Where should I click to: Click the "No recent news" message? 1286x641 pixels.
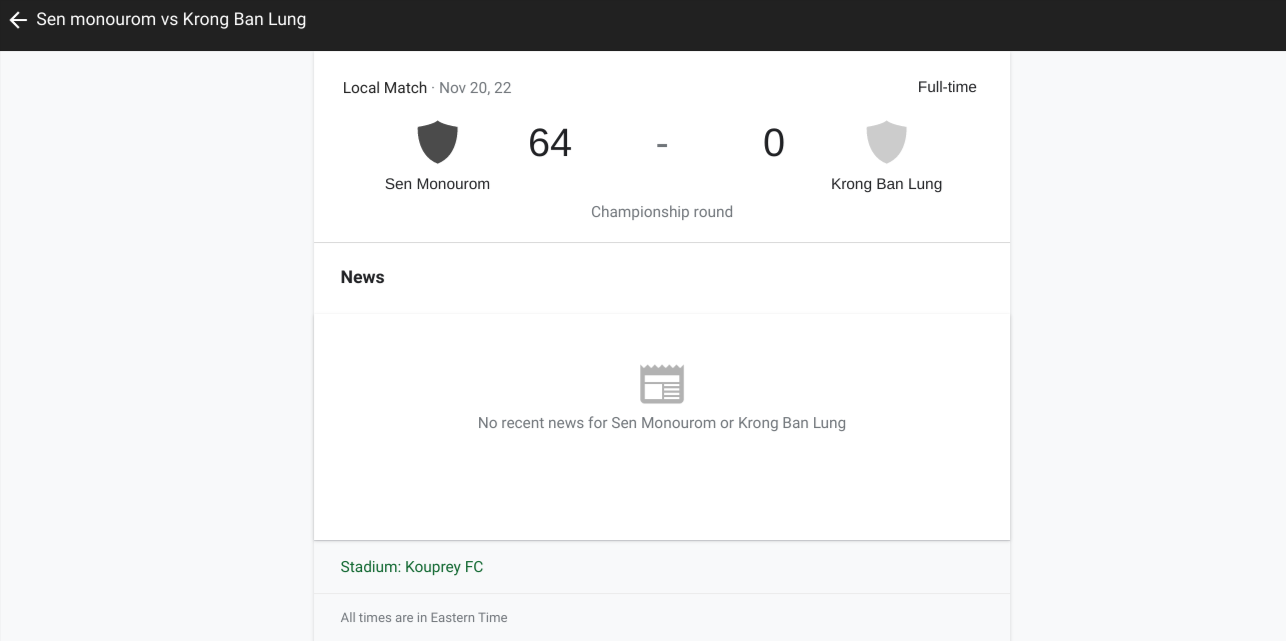[x=662, y=423]
